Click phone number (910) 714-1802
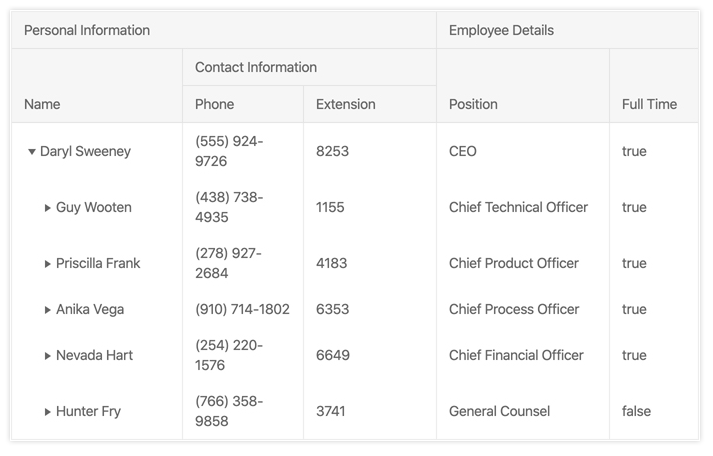This screenshot has width=713, height=456. point(242,310)
